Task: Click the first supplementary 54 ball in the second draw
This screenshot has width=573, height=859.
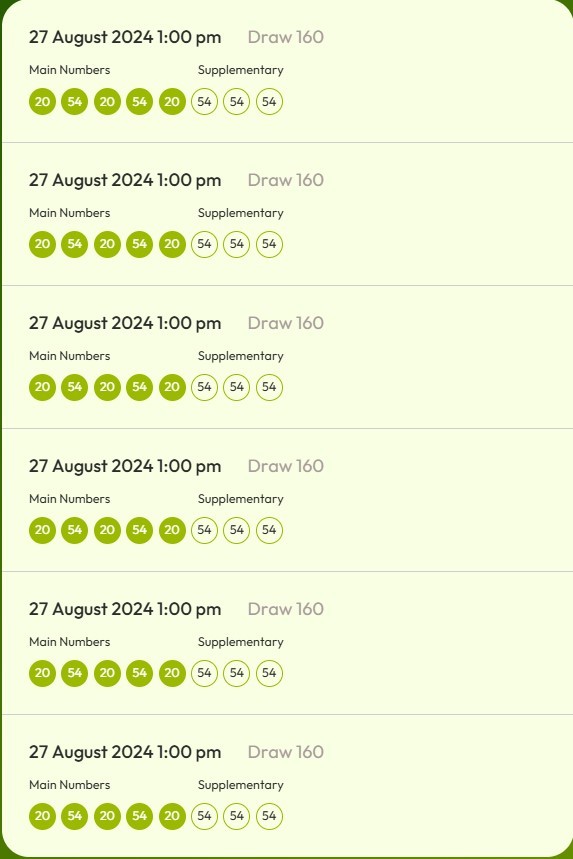Action: tap(204, 244)
